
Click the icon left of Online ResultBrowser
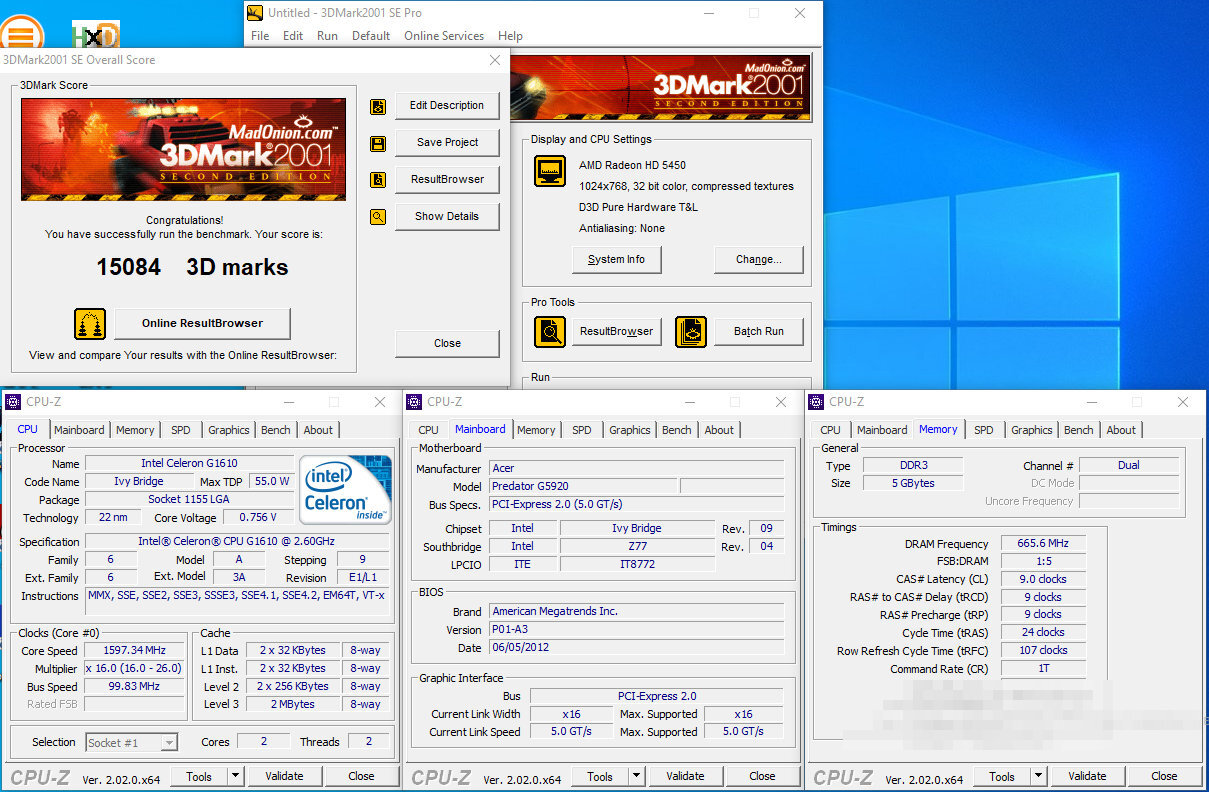pyautogui.click(x=90, y=324)
